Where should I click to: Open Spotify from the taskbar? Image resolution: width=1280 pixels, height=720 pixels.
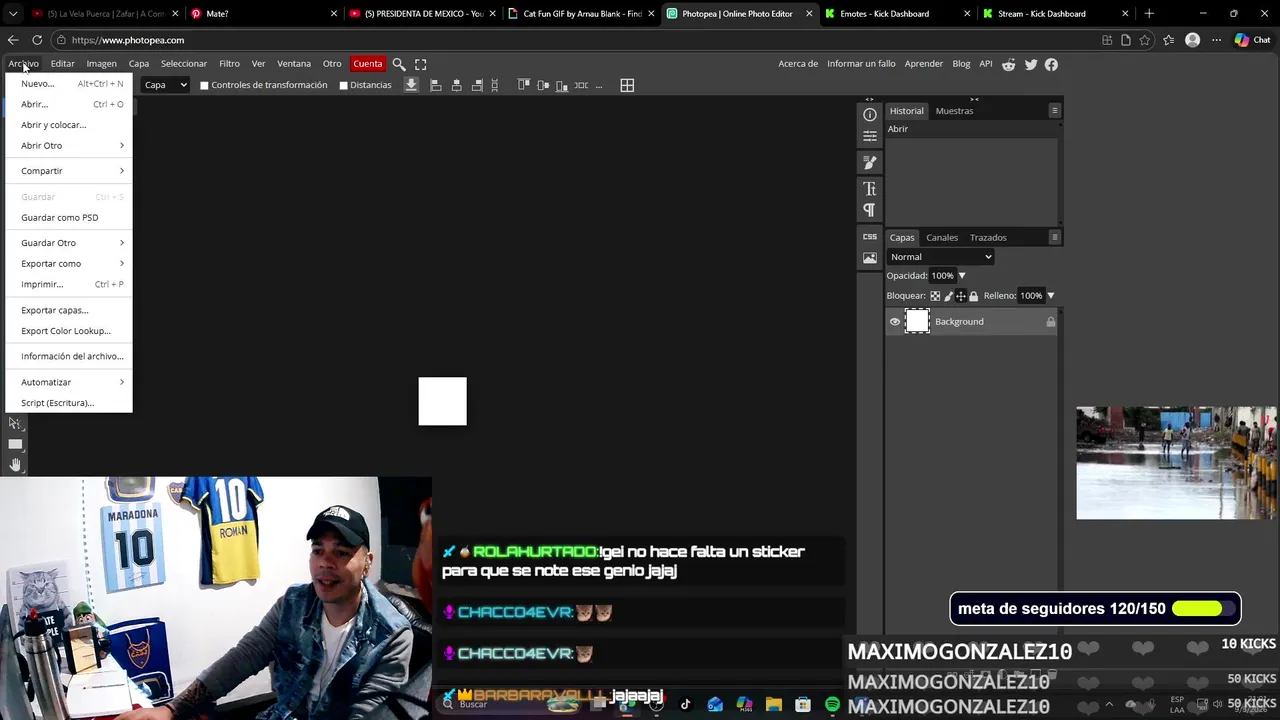pos(832,704)
